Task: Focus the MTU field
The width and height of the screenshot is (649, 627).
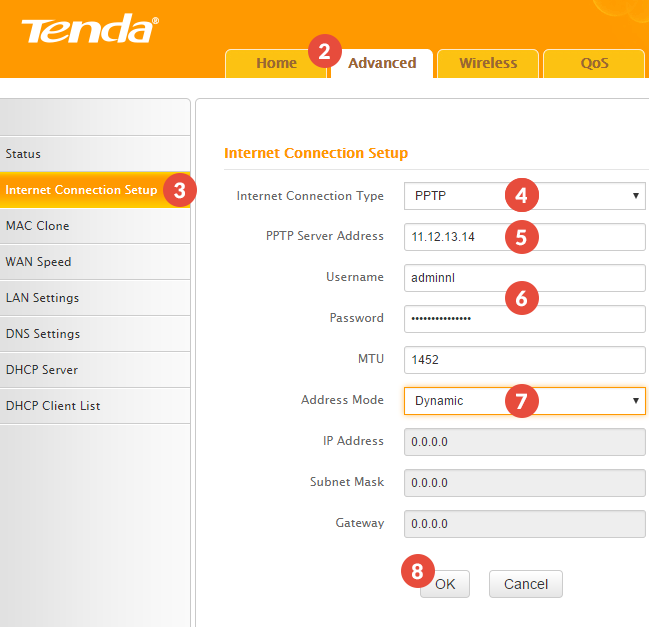Action: tap(524, 360)
